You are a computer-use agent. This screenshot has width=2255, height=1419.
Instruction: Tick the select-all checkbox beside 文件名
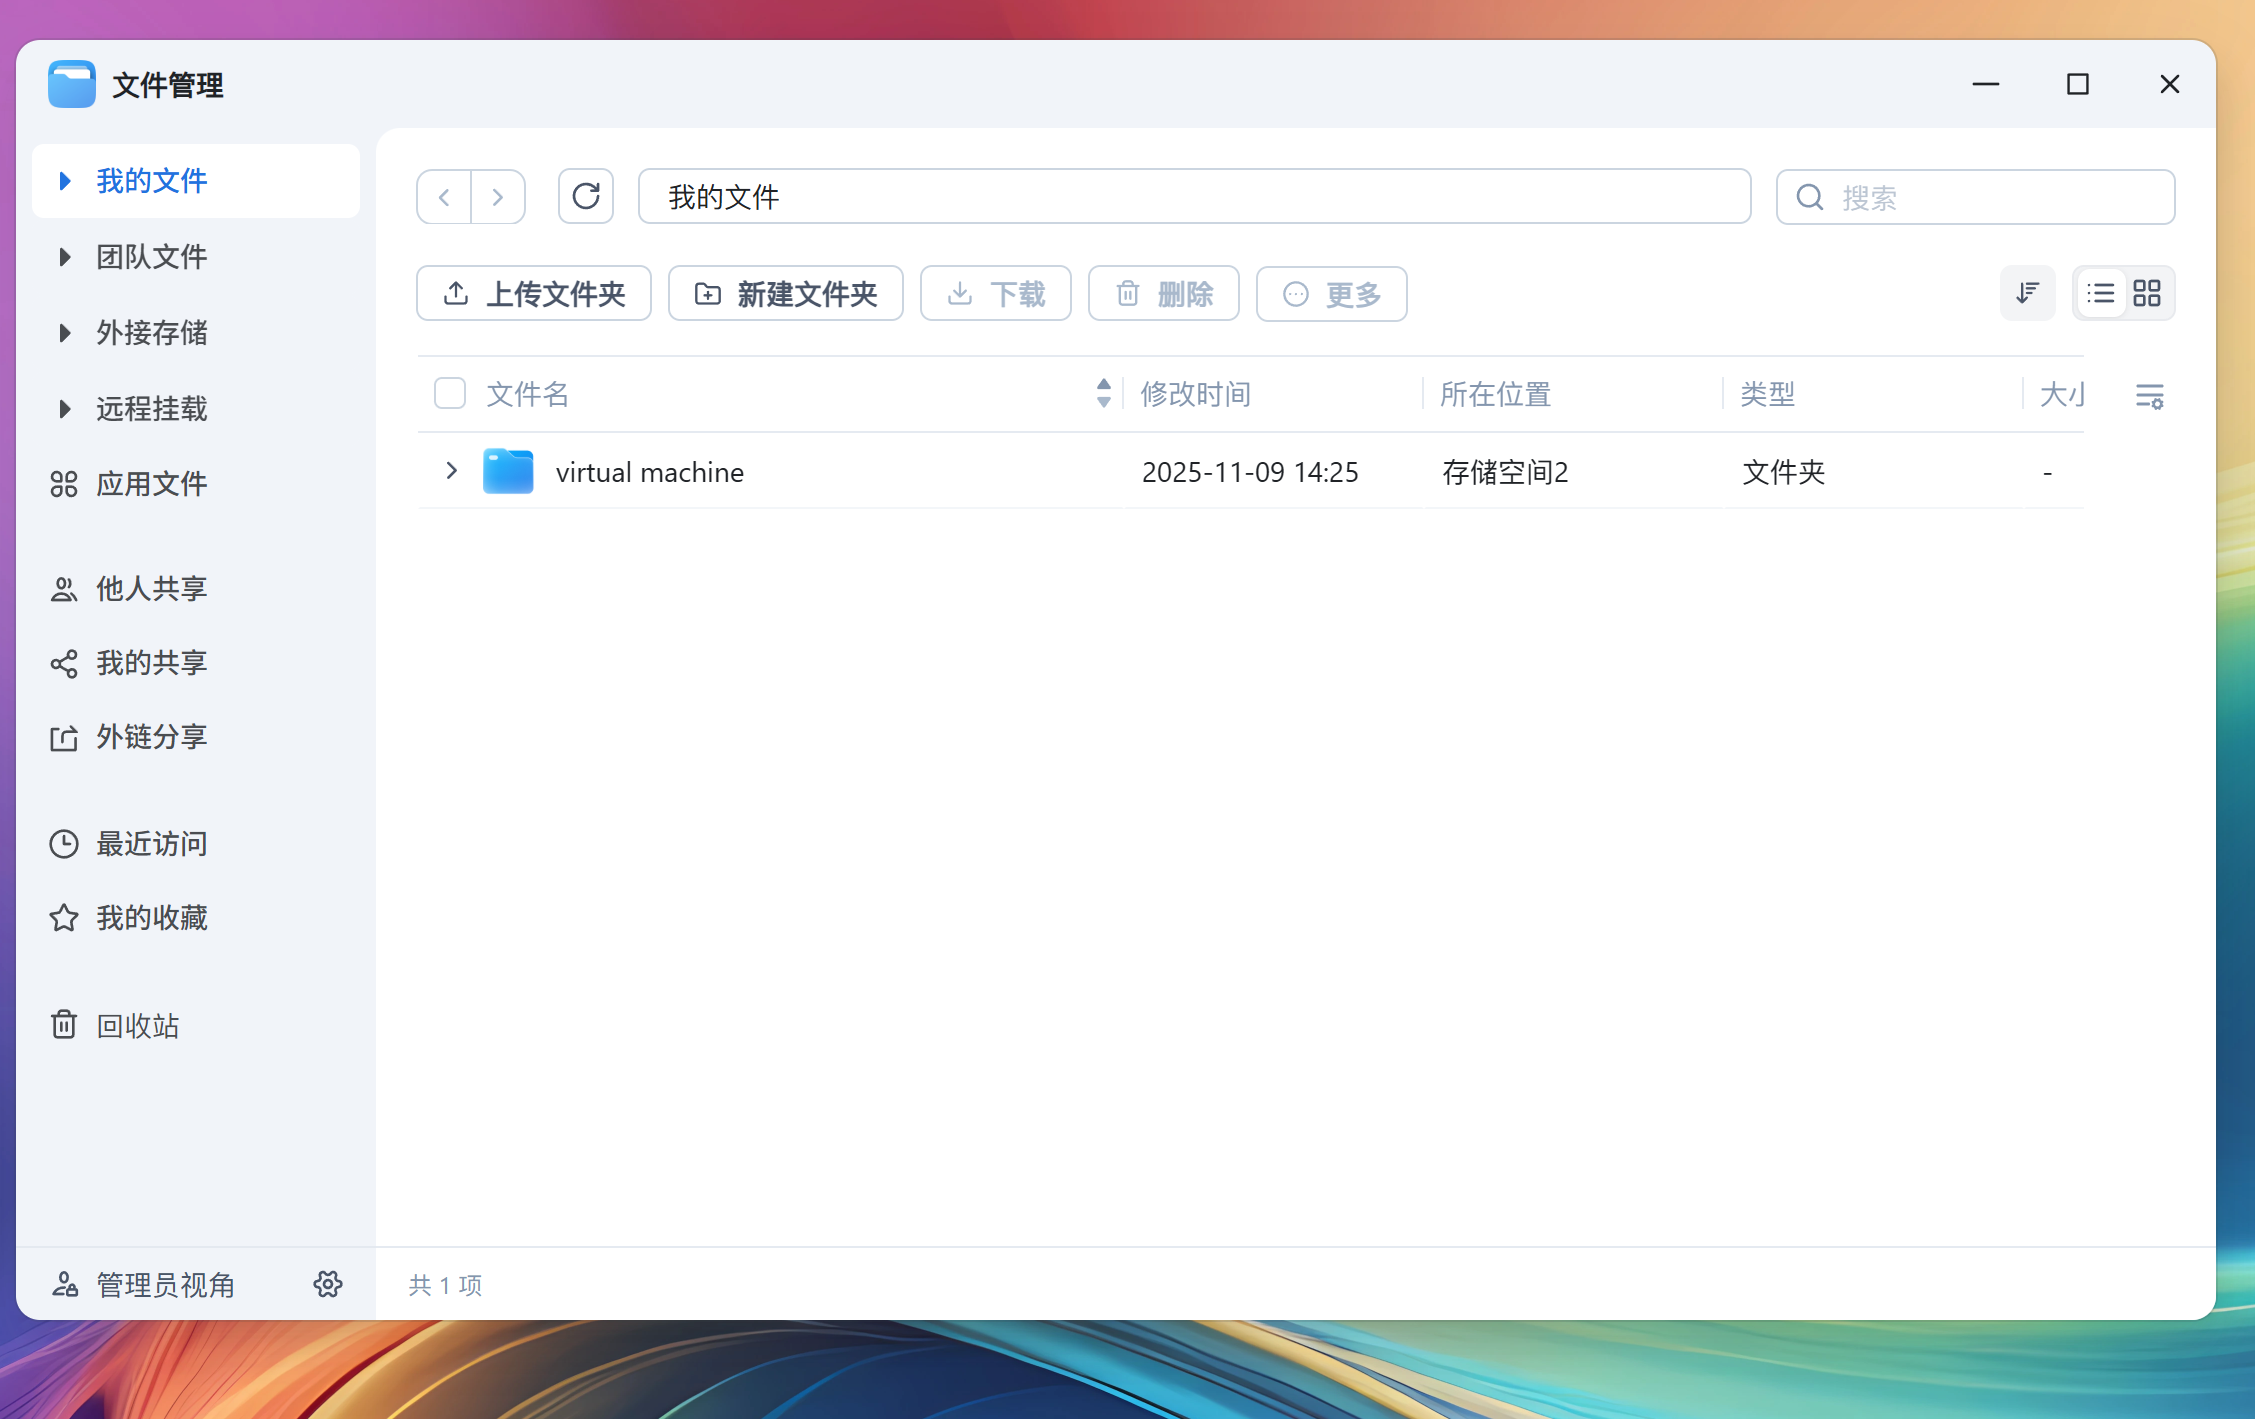(450, 393)
